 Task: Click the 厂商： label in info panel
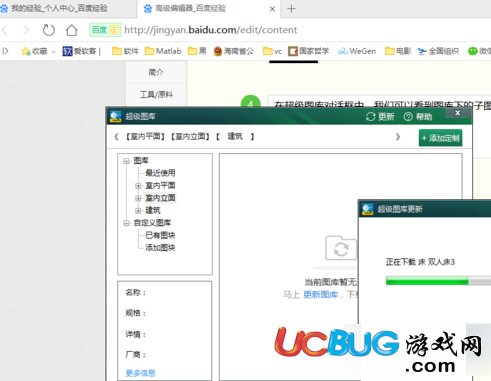click(x=136, y=355)
